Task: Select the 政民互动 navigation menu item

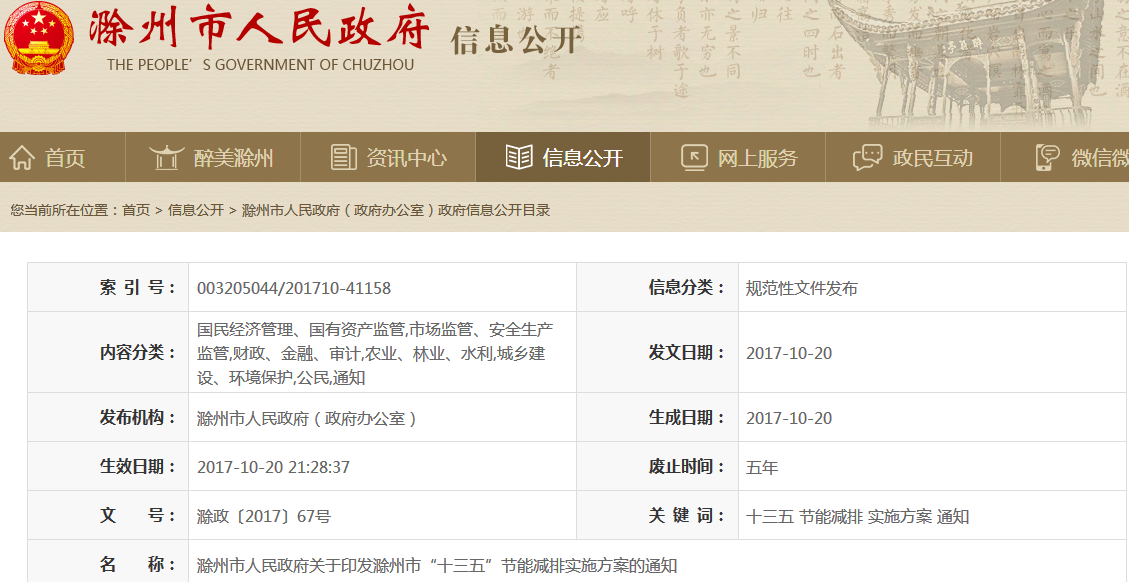Action: tap(932, 158)
